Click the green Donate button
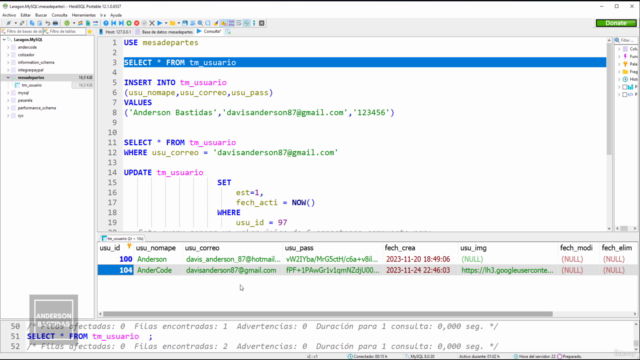The image size is (640, 360). (x=616, y=23)
